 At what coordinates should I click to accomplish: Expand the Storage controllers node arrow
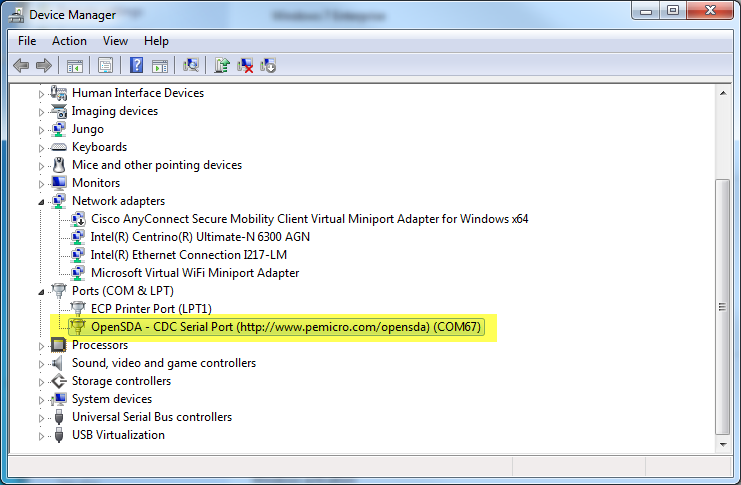click(41, 382)
